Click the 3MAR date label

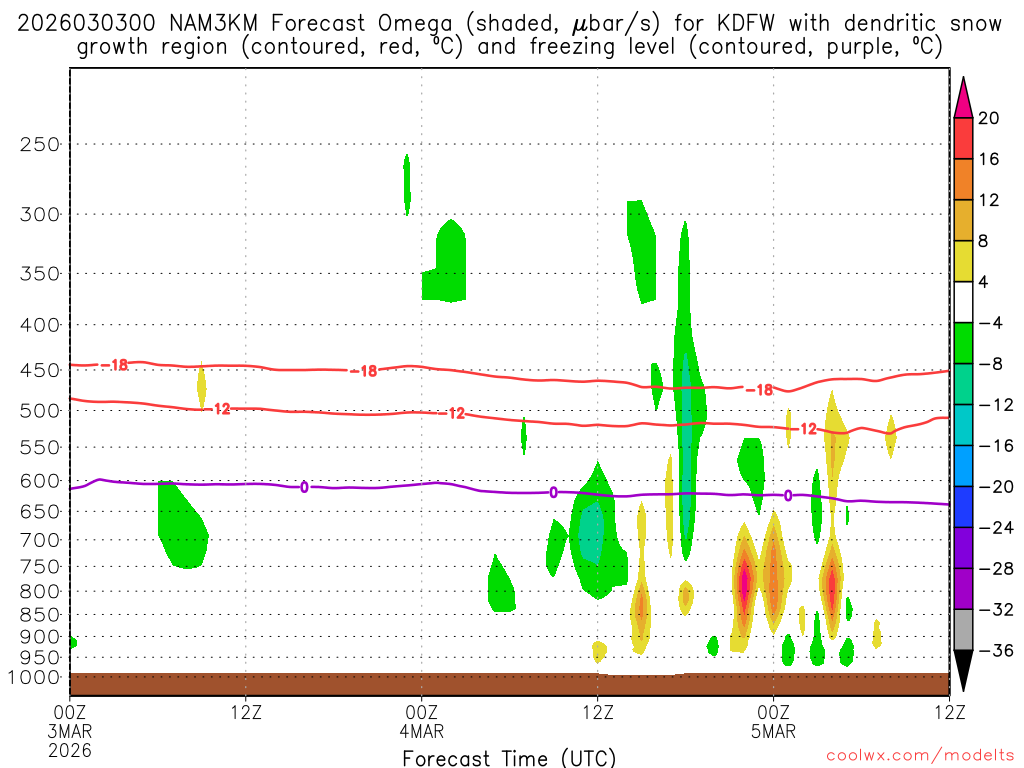coord(70,731)
